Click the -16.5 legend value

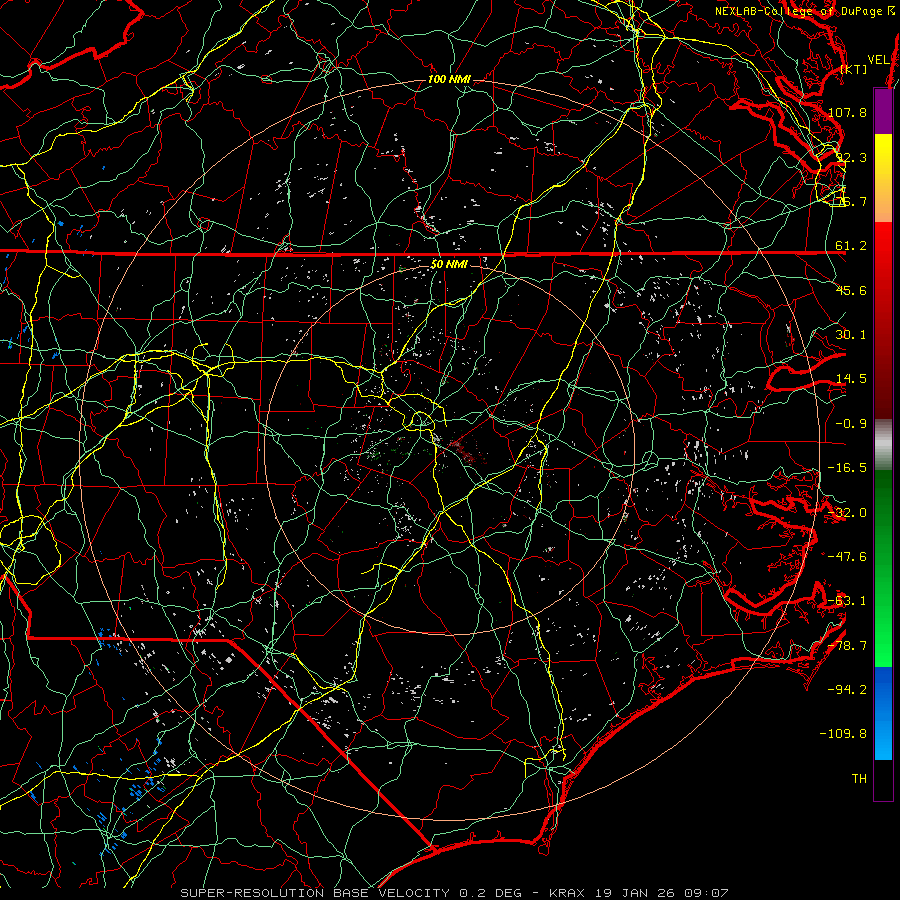tap(847, 468)
